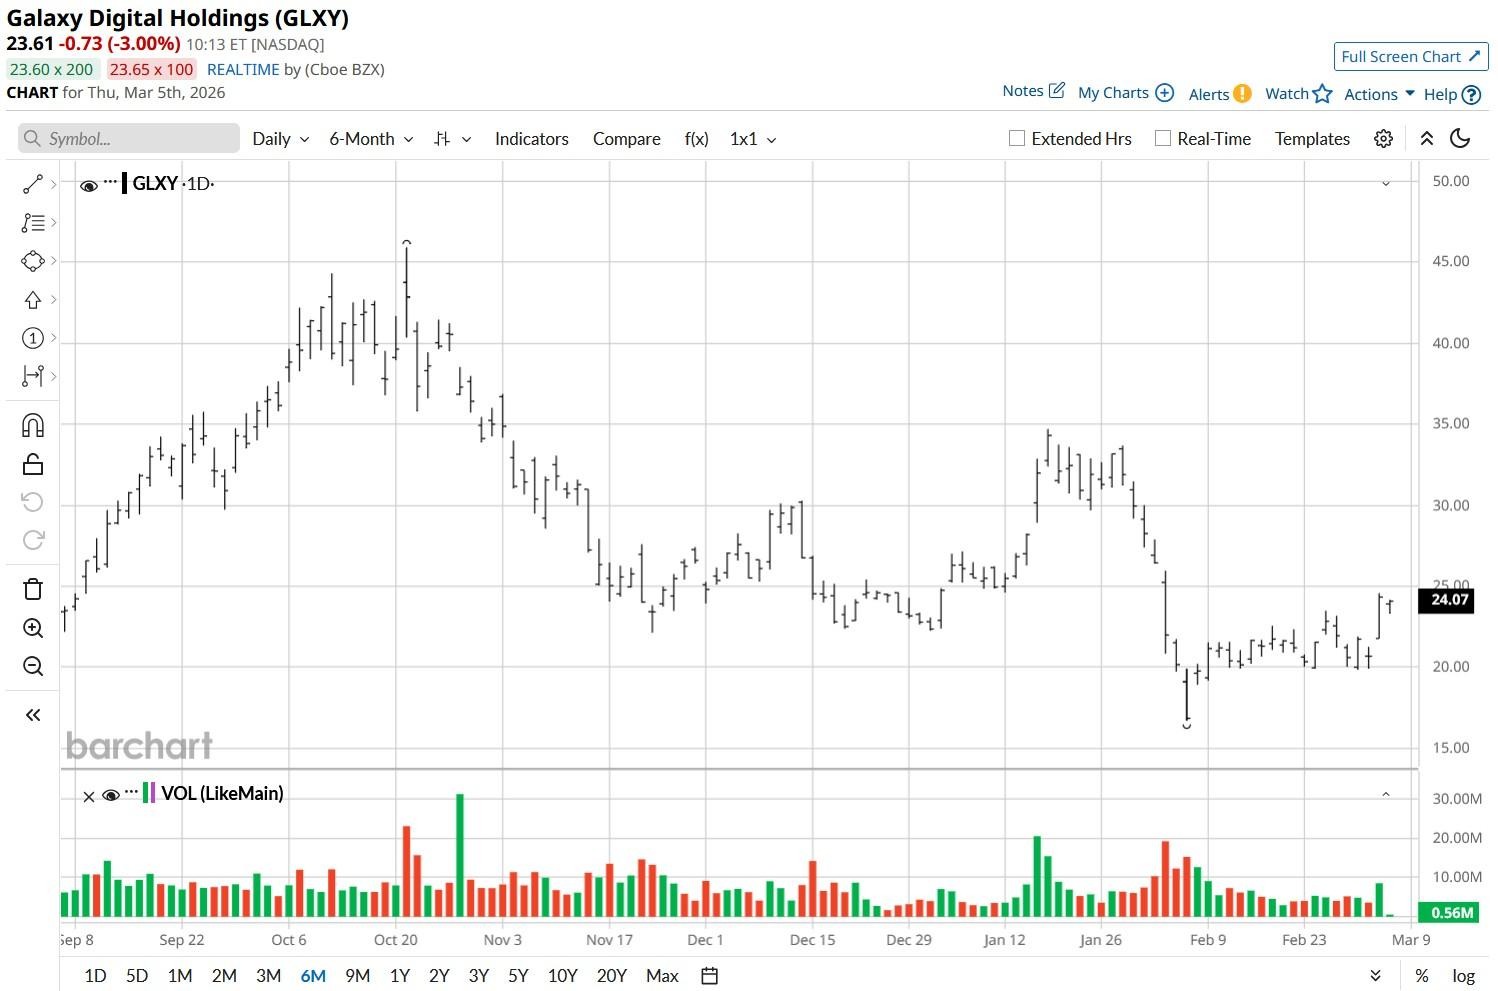Screen dimensions: 1498x991
Task: Open chart settings gear
Action: tap(1384, 139)
